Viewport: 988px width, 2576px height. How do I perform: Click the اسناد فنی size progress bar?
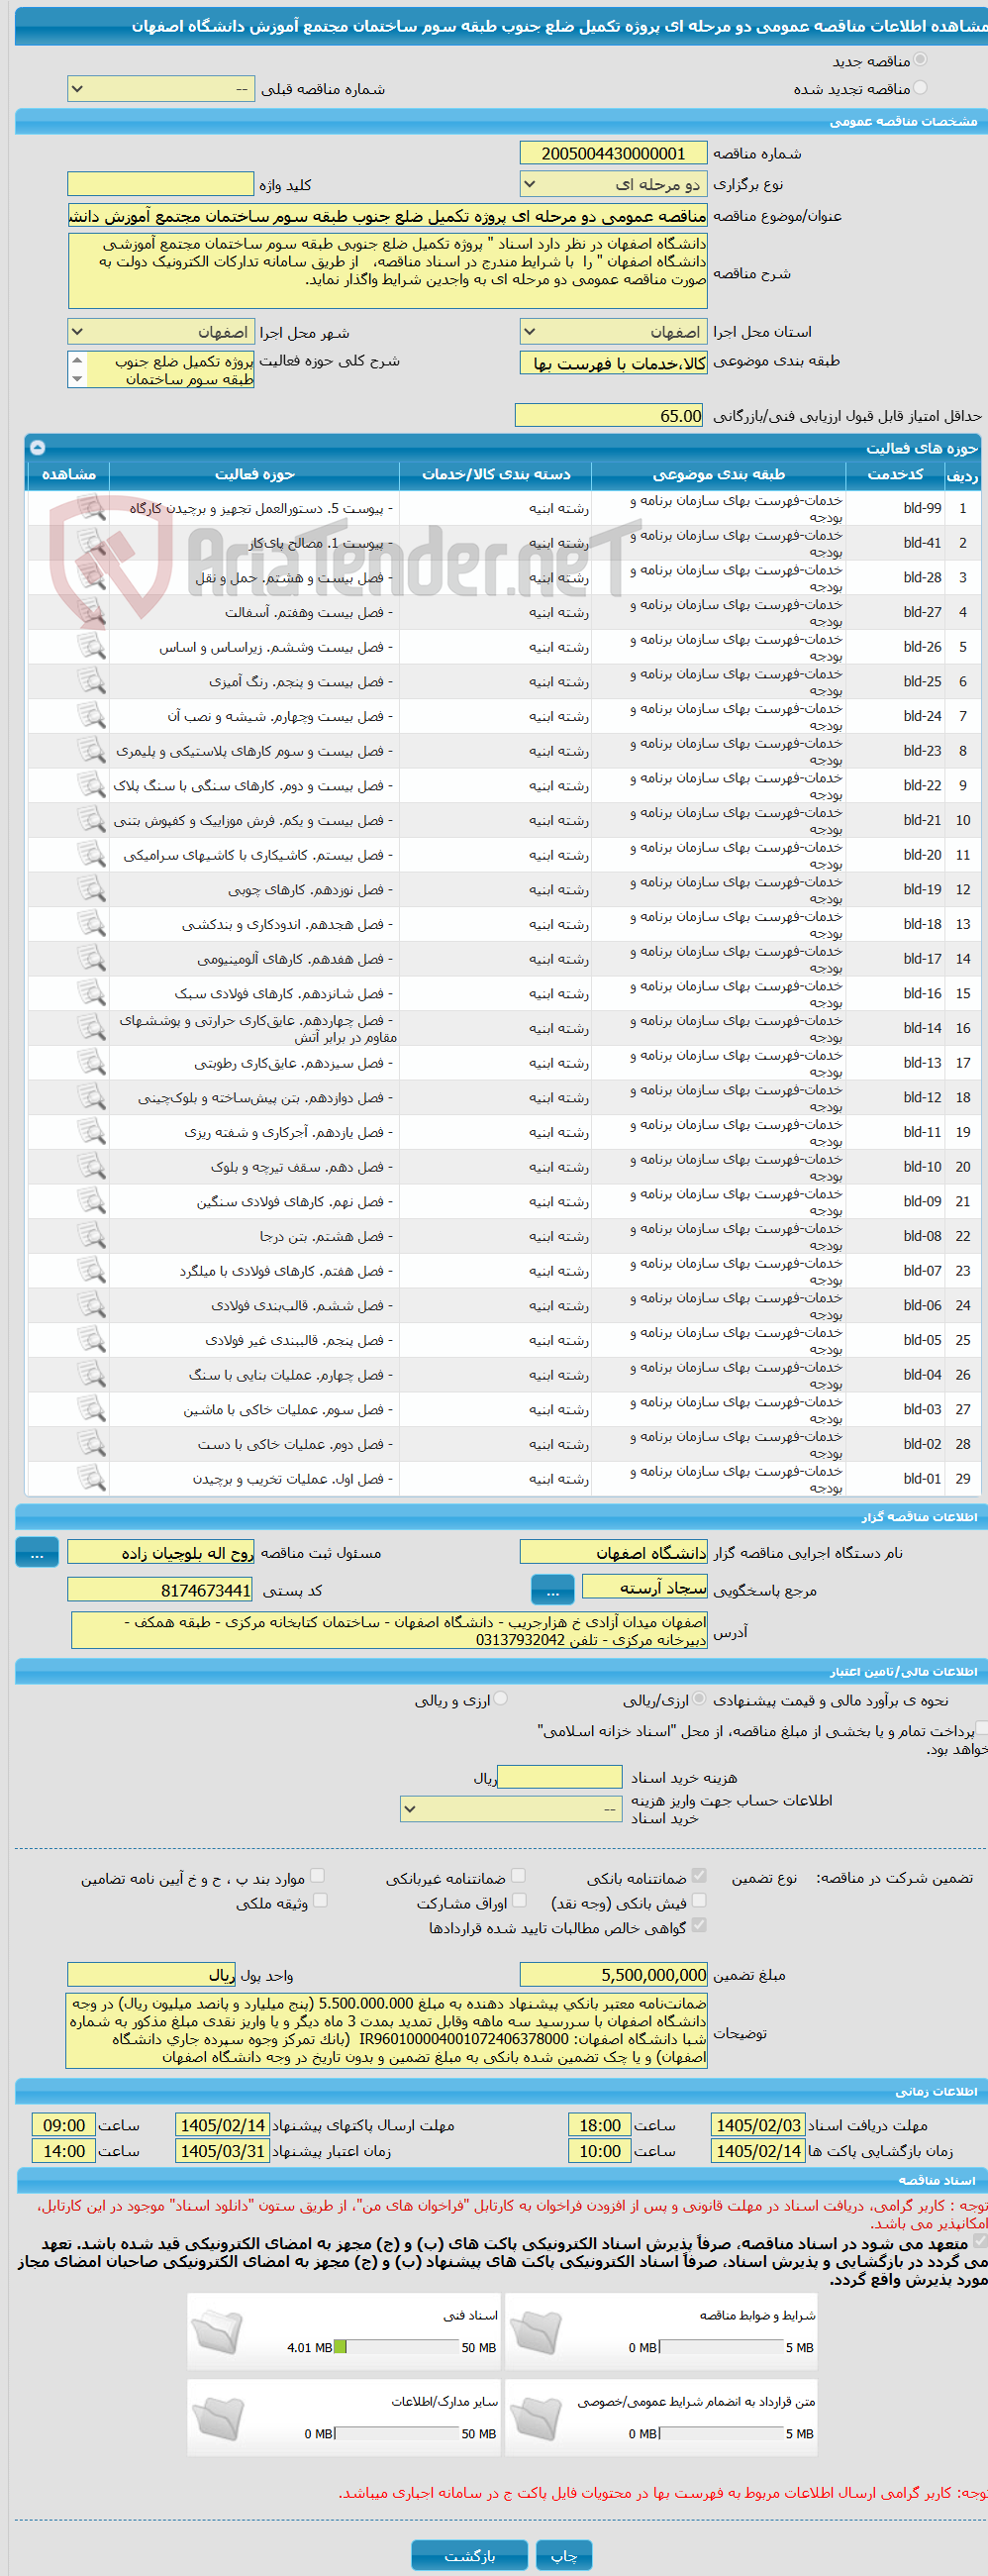(x=396, y=2347)
